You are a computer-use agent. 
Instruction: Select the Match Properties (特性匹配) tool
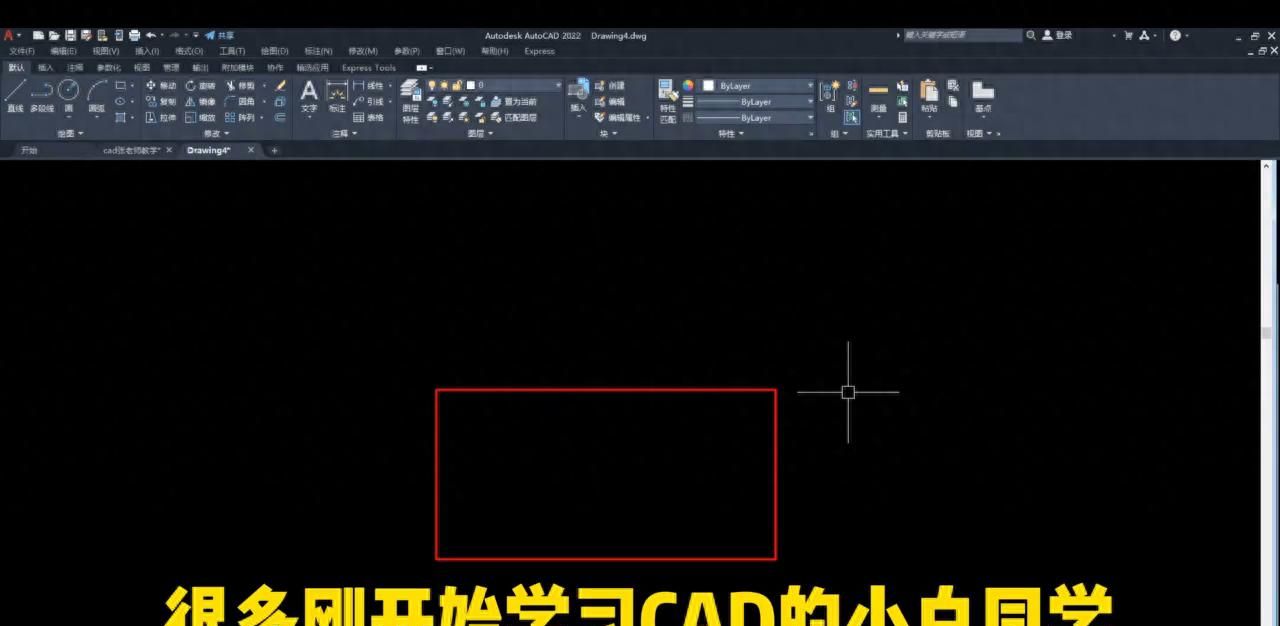667,97
